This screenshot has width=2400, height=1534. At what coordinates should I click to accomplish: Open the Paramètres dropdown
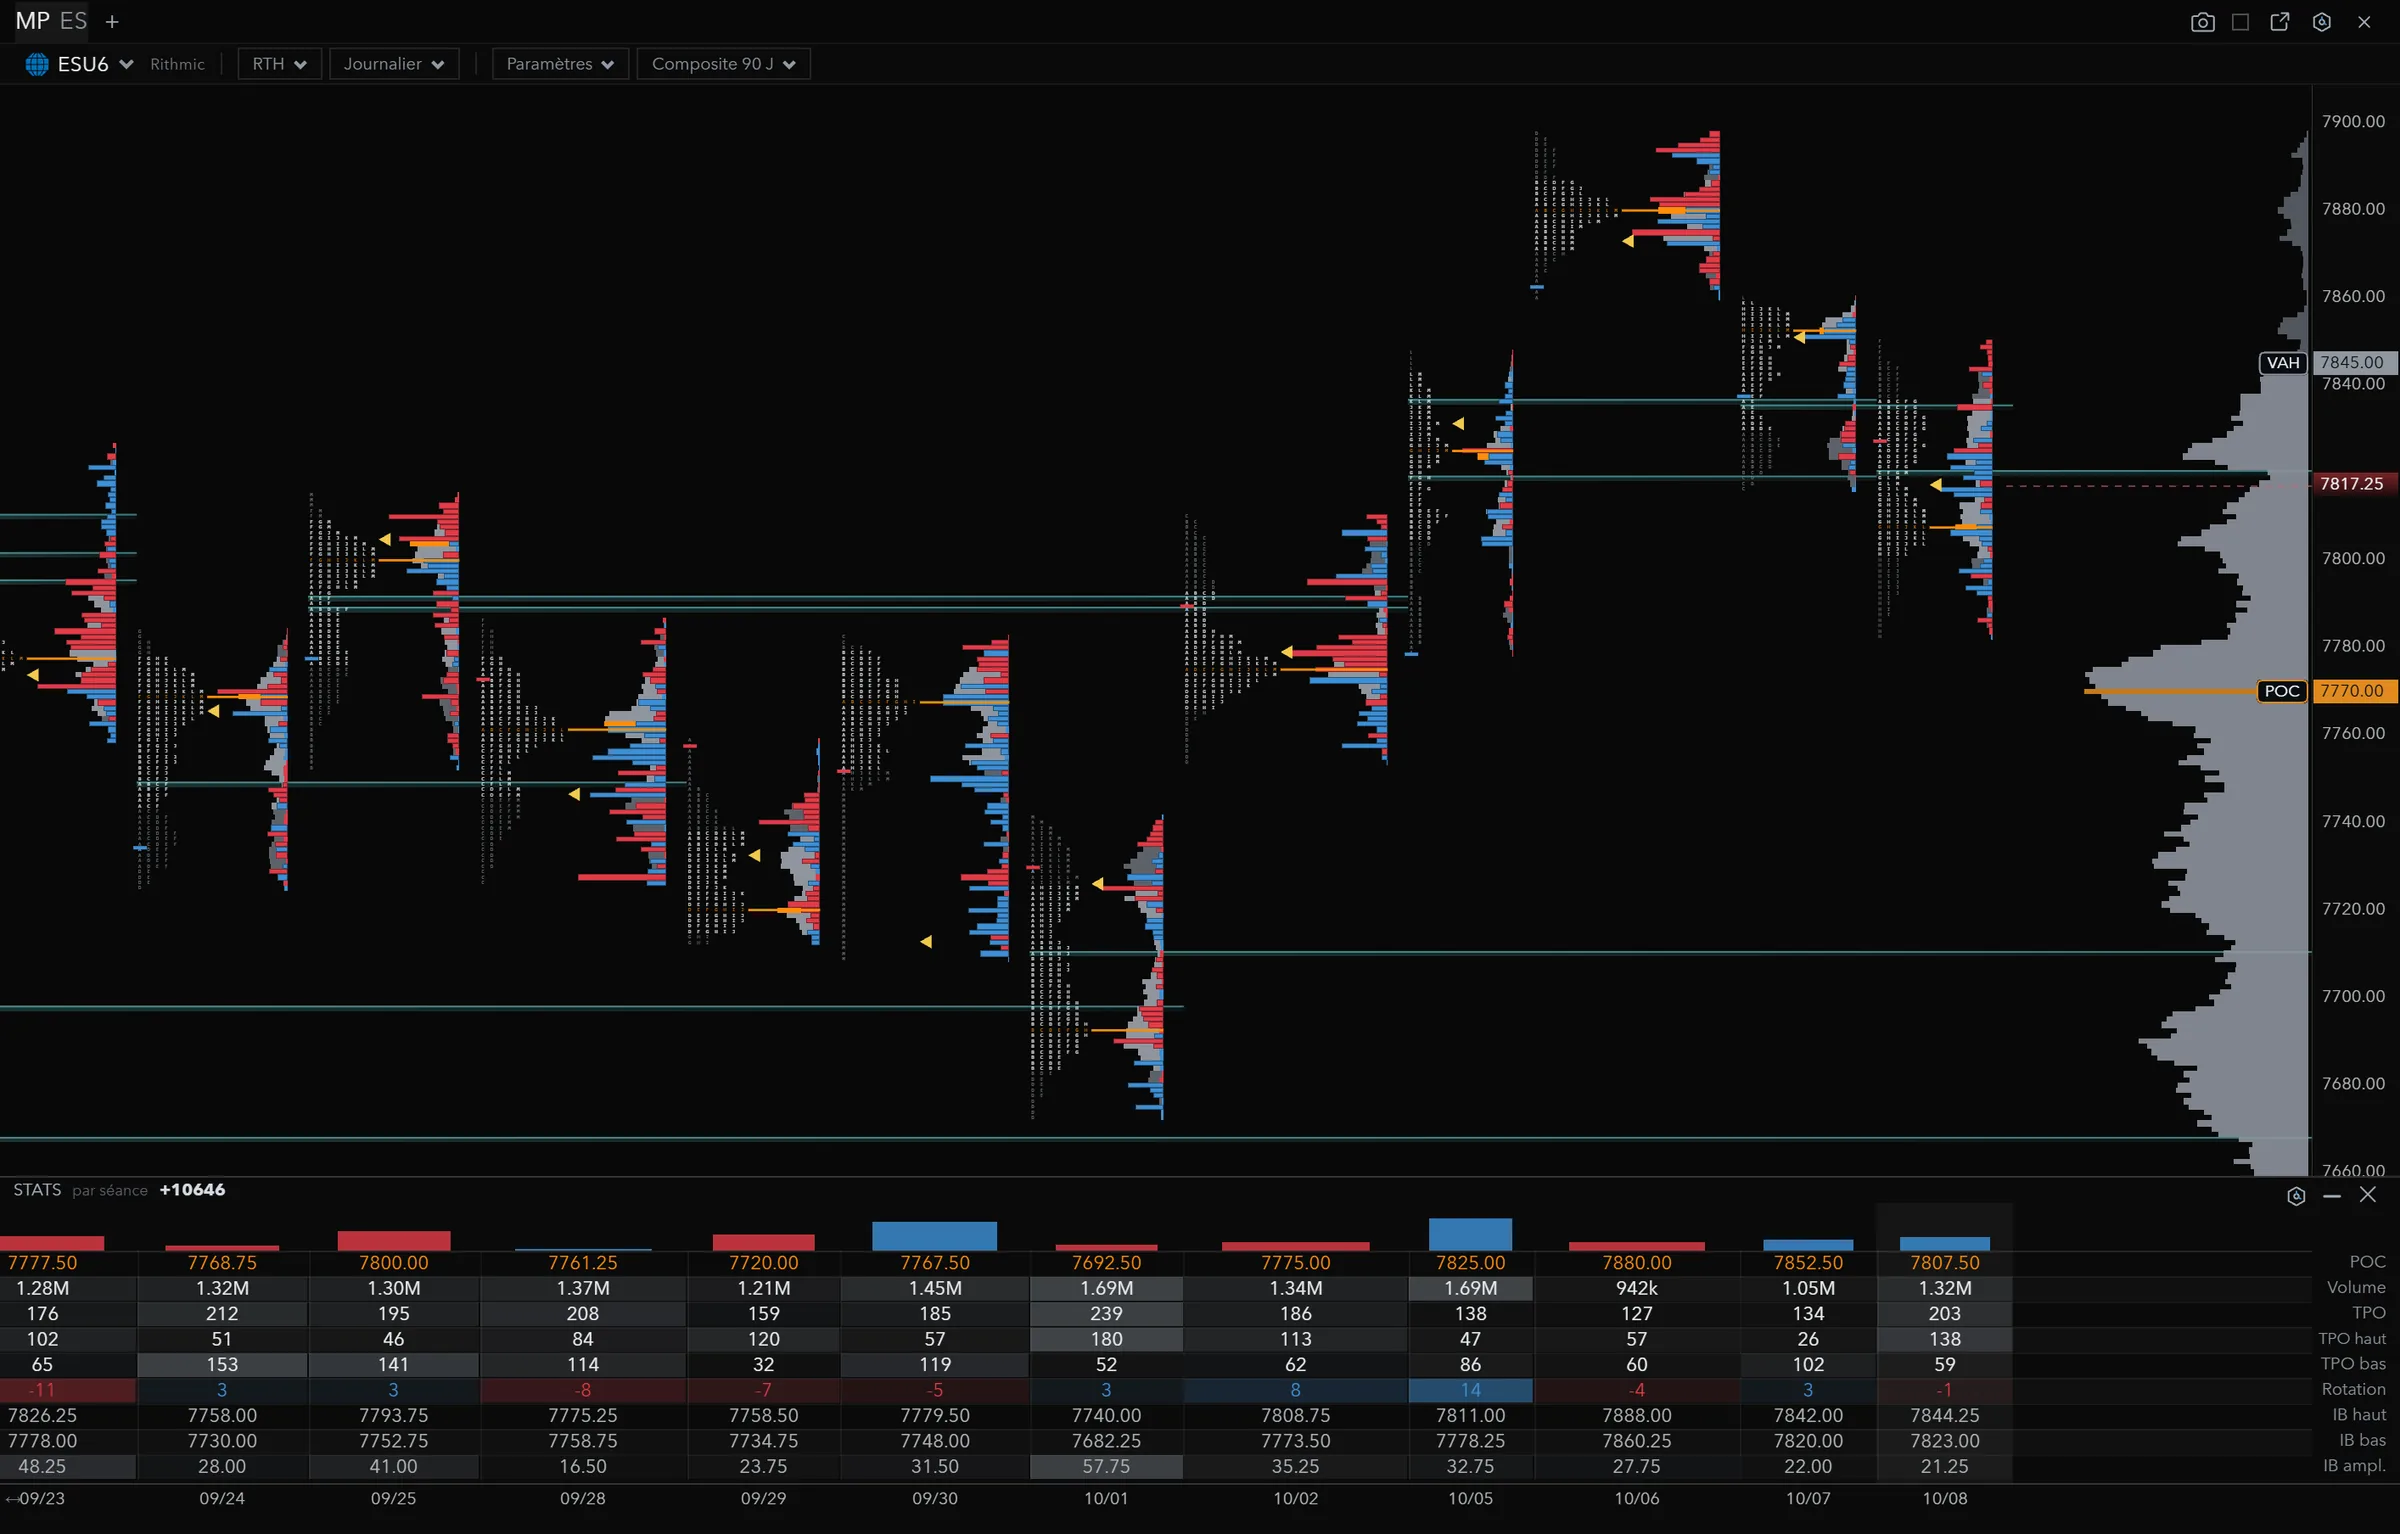(x=560, y=64)
